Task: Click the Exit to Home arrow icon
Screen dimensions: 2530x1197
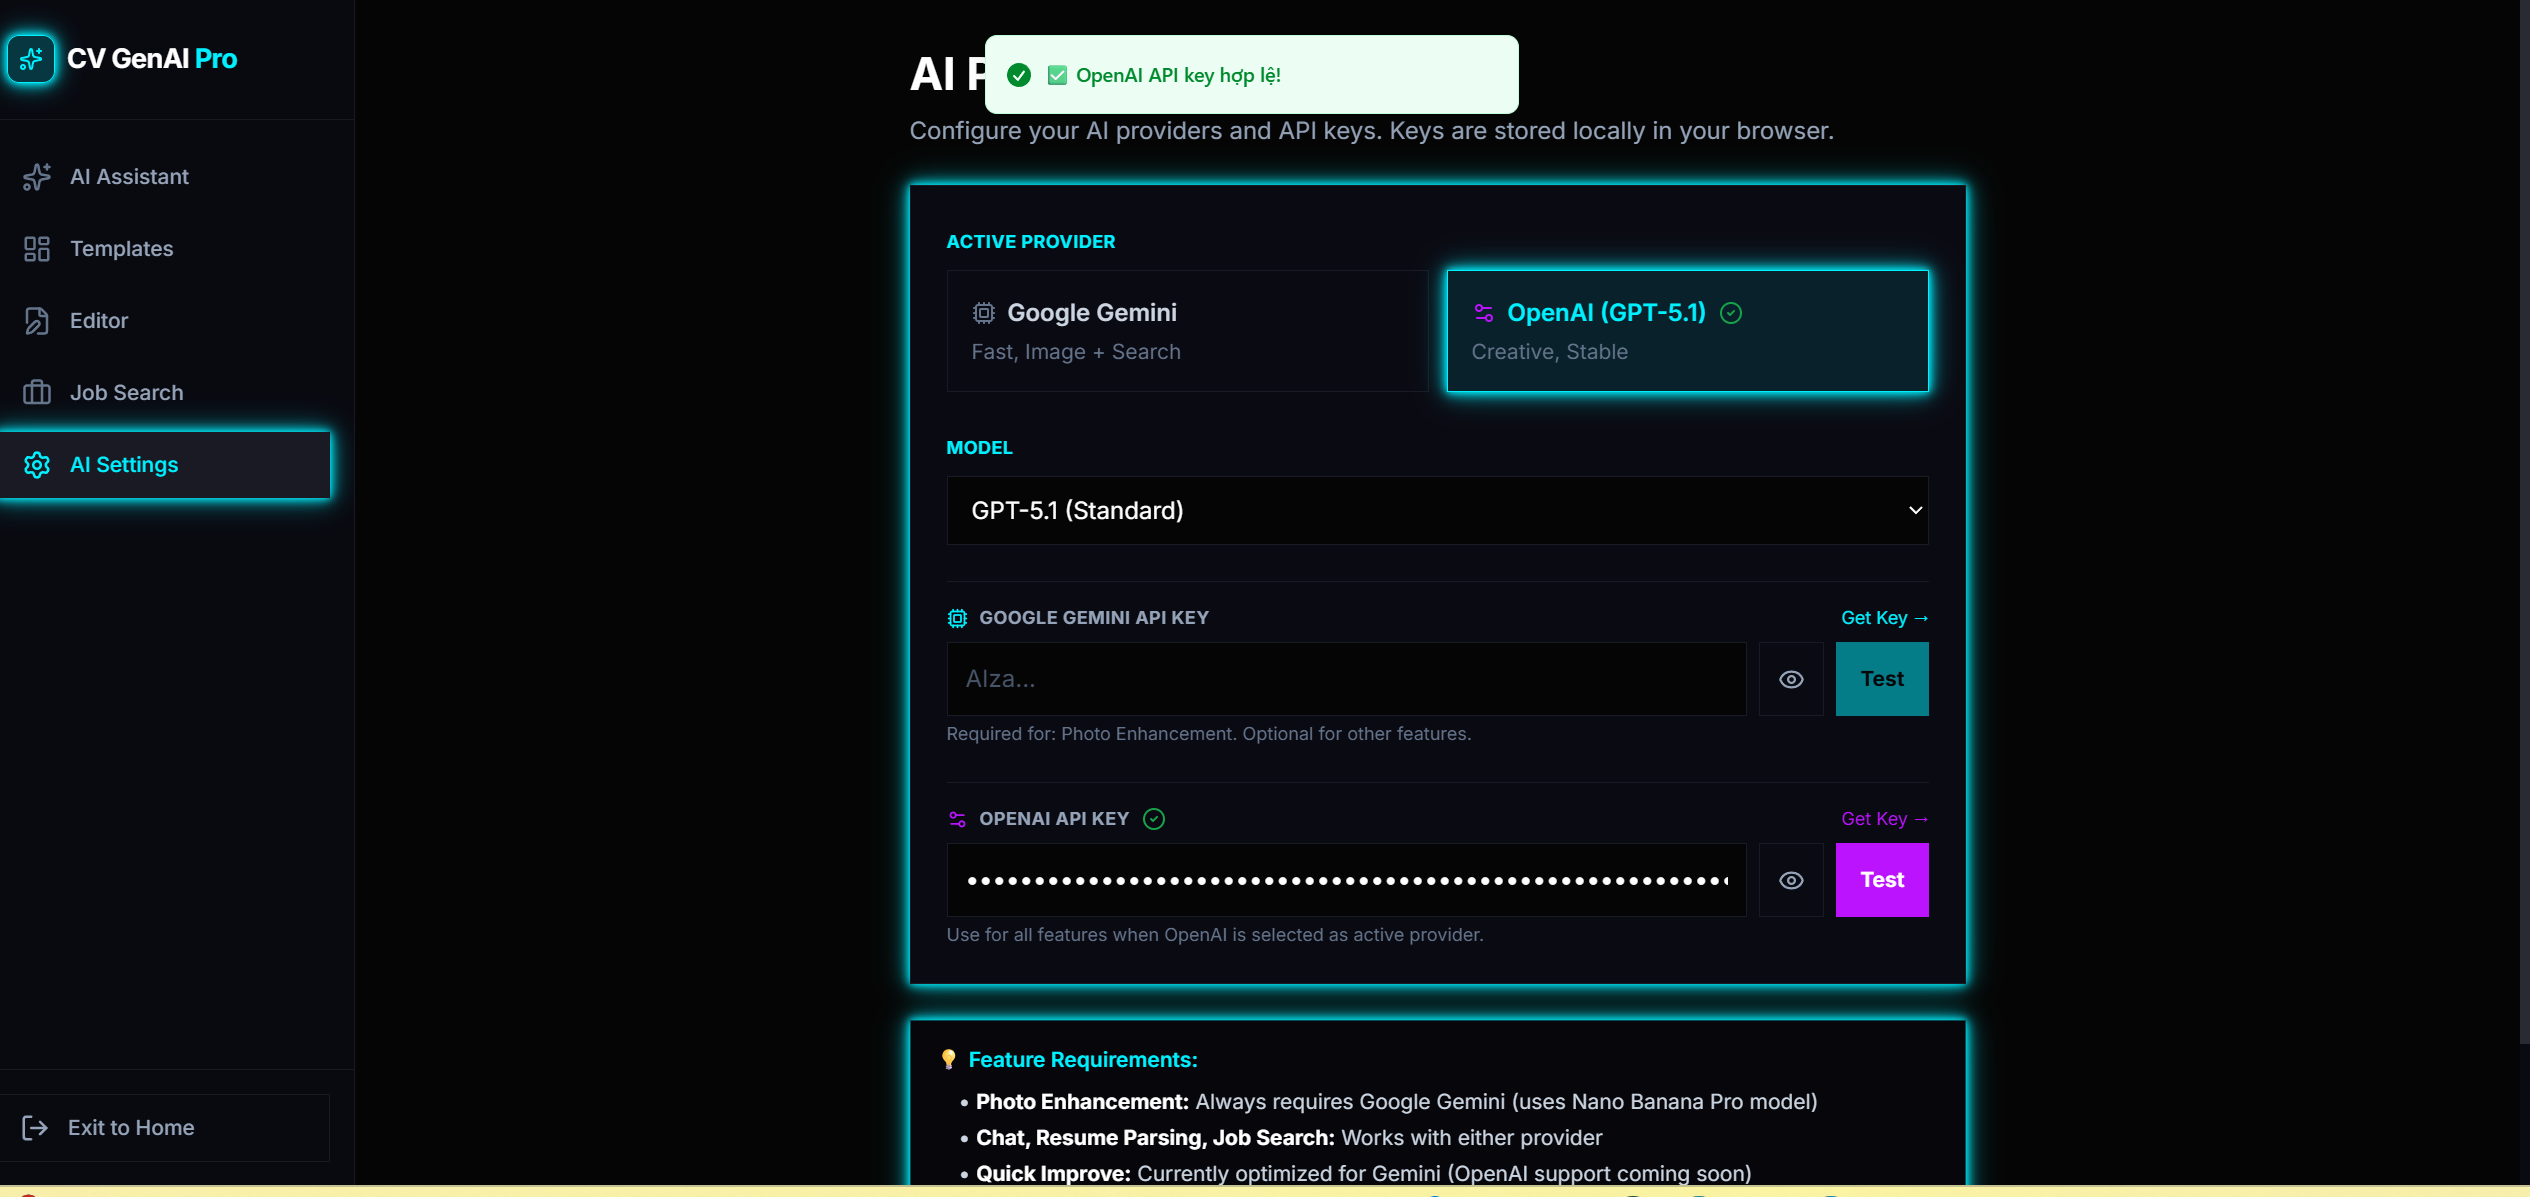Action: click(x=35, y=1128)
